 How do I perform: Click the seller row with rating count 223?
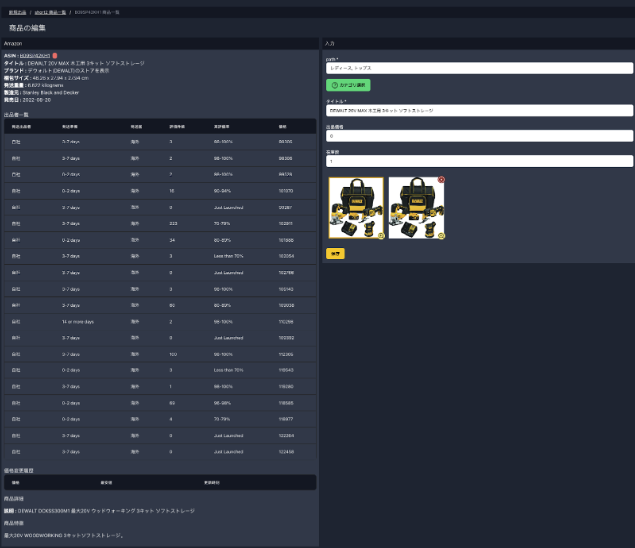(x=160, y=223)
